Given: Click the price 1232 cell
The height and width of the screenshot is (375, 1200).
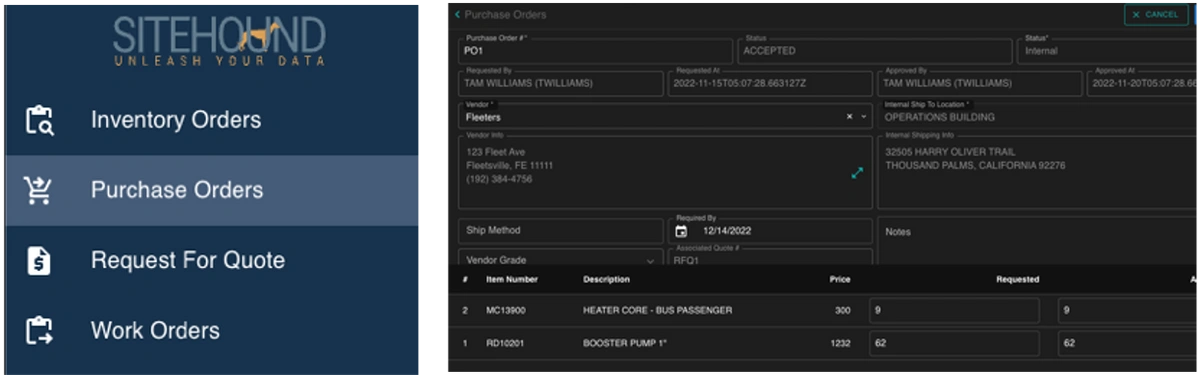Looking at the screenshot, I should (840, 344).
